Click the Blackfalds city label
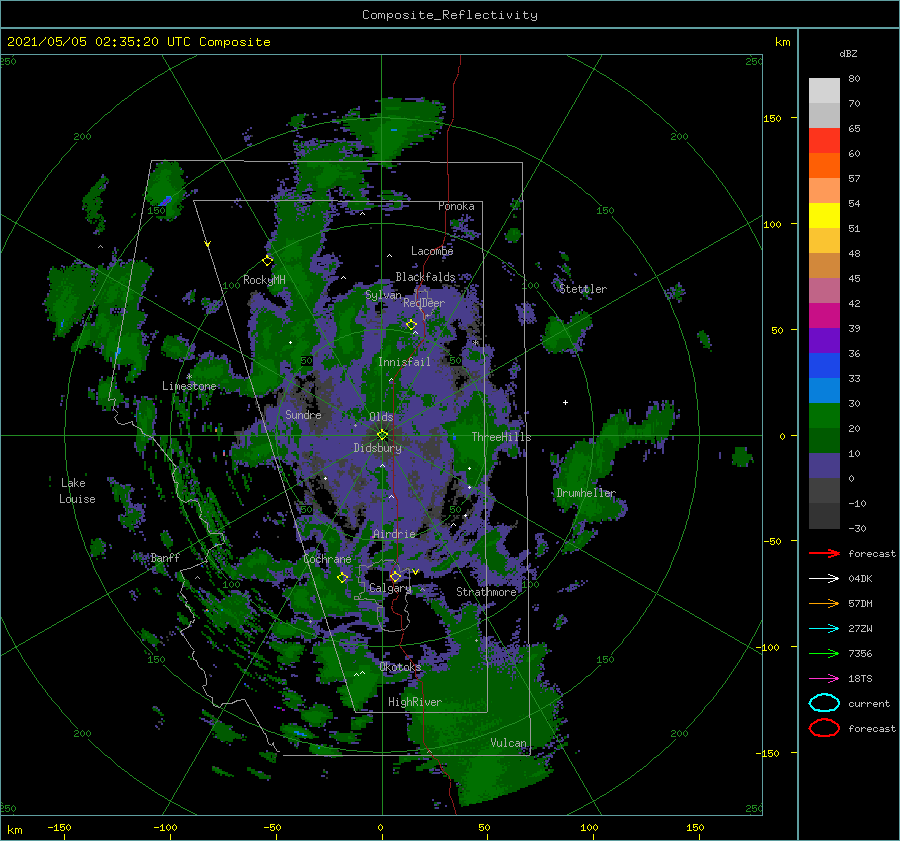The height and width of the screenshot is (841, 900). coord(425,277)
